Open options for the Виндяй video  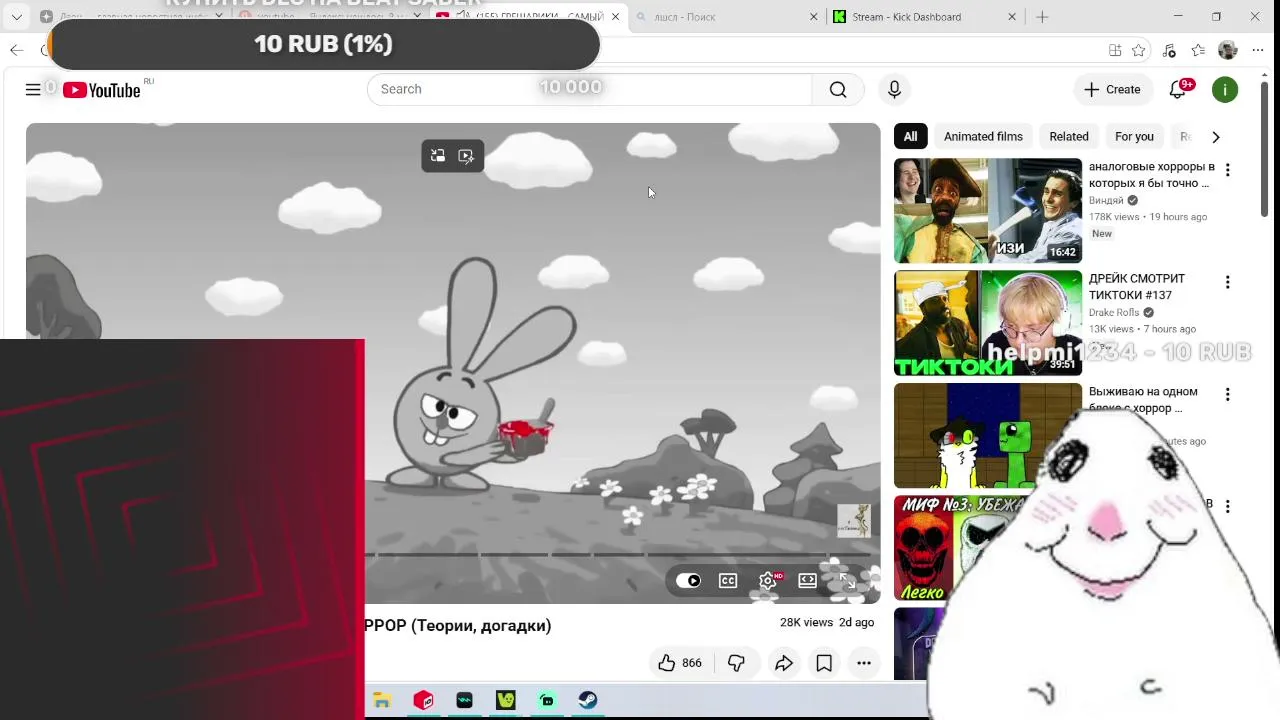coord(1228,170)
